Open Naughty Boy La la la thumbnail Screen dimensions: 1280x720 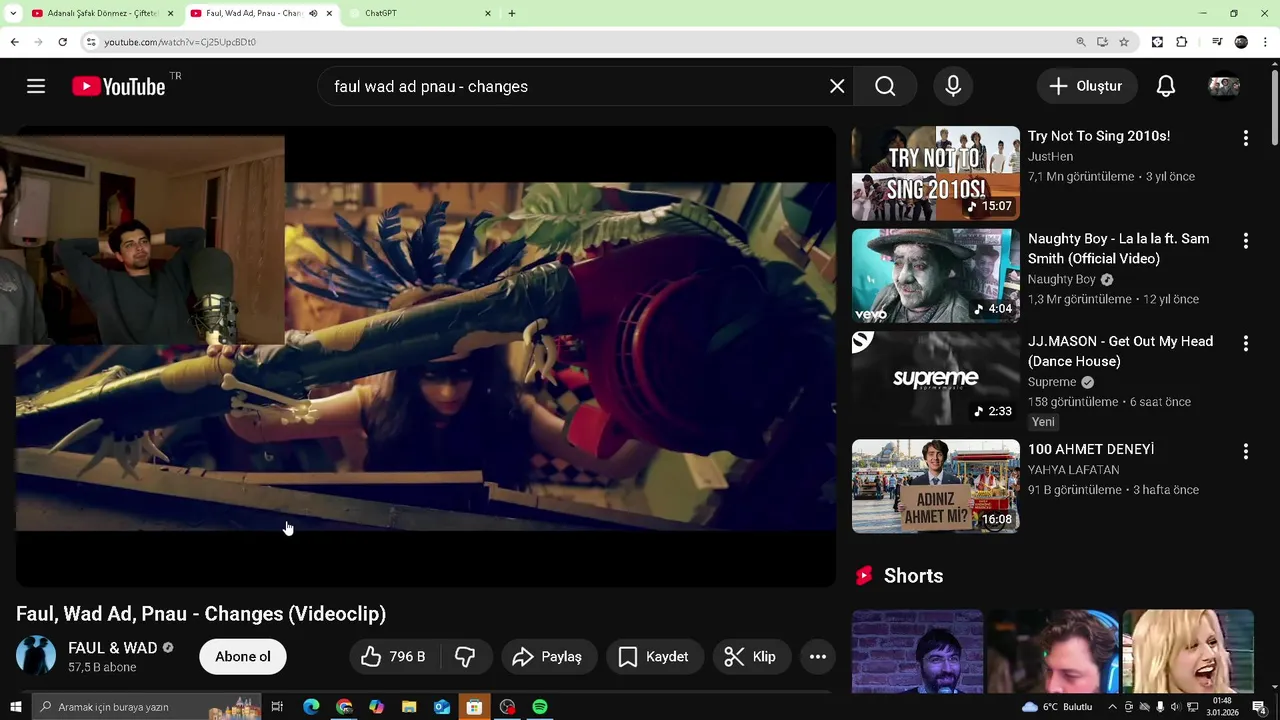[936, 276]
